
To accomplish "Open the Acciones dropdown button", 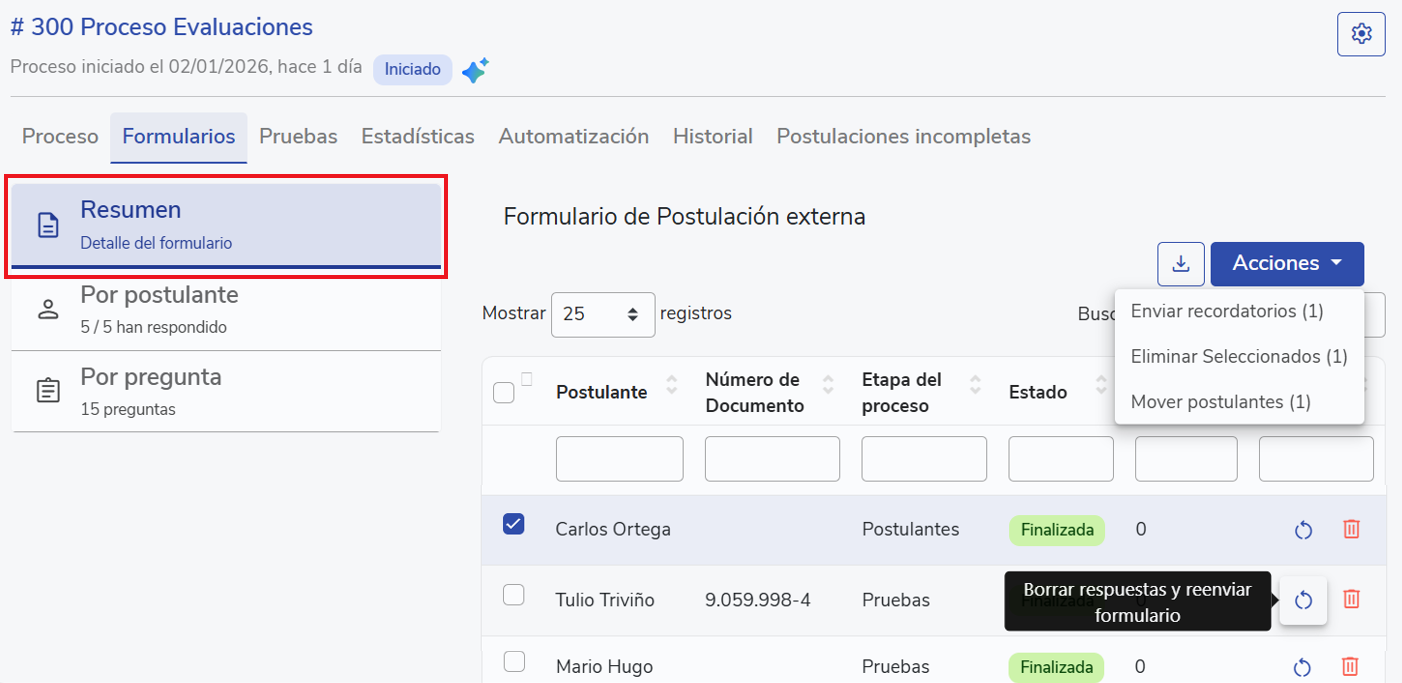I will coord(1286,264).
